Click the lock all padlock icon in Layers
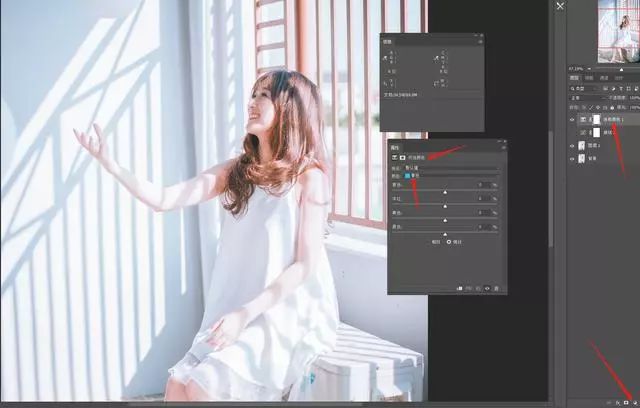This screenshot has height=408, width=640. click(612, 108)
